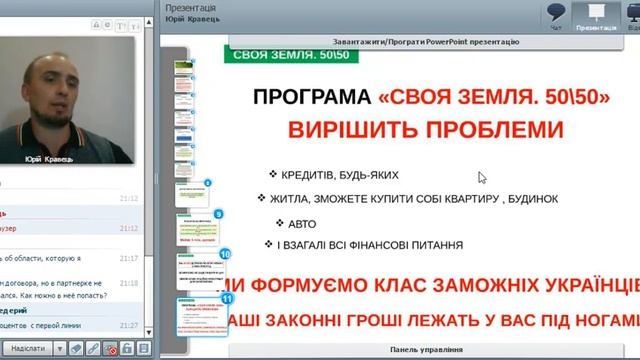Click the ВИРІШИТЬ ПРОБЛЕМИ heading on slide
The image size is (640, 360).
426,130
